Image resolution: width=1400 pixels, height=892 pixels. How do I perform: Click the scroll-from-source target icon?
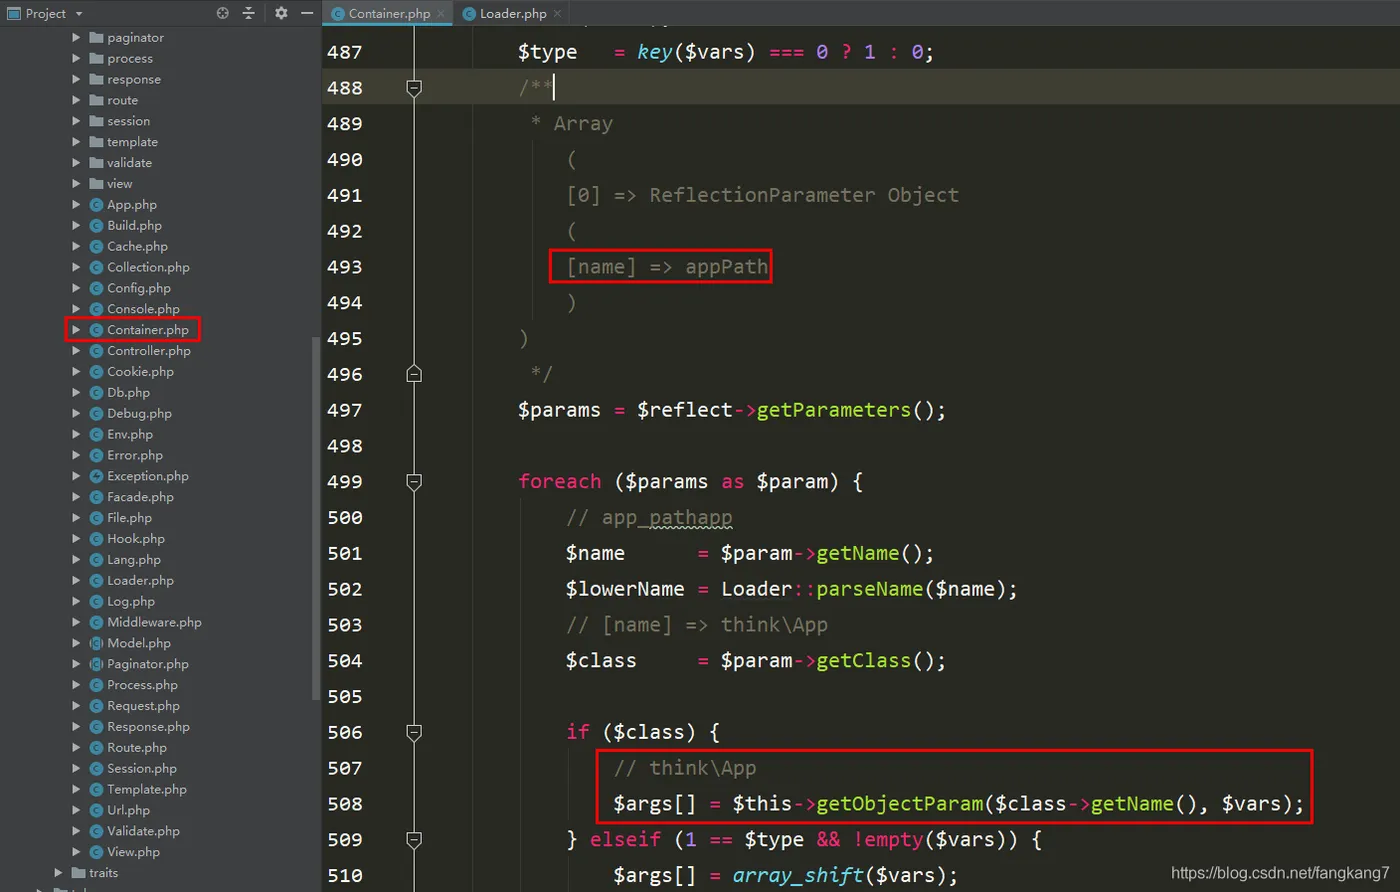click(222, 13)
